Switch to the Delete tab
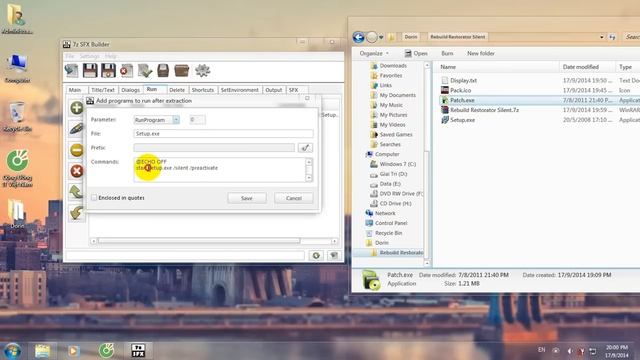640x360 pixels. click(177, 90)
